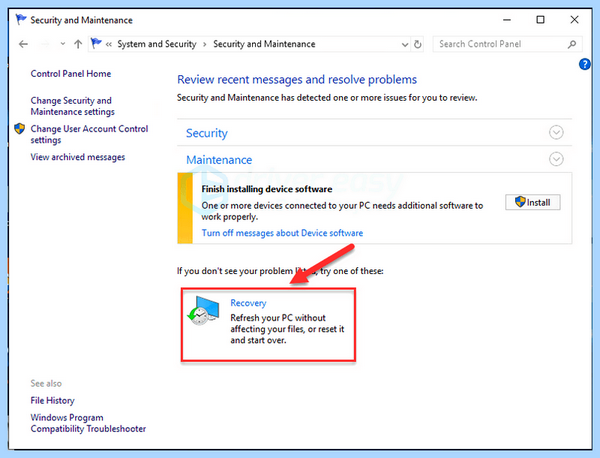Open Change Security and Maintenance settings
Viewport: 600px width, 458px height.
(x=72, y=106)
